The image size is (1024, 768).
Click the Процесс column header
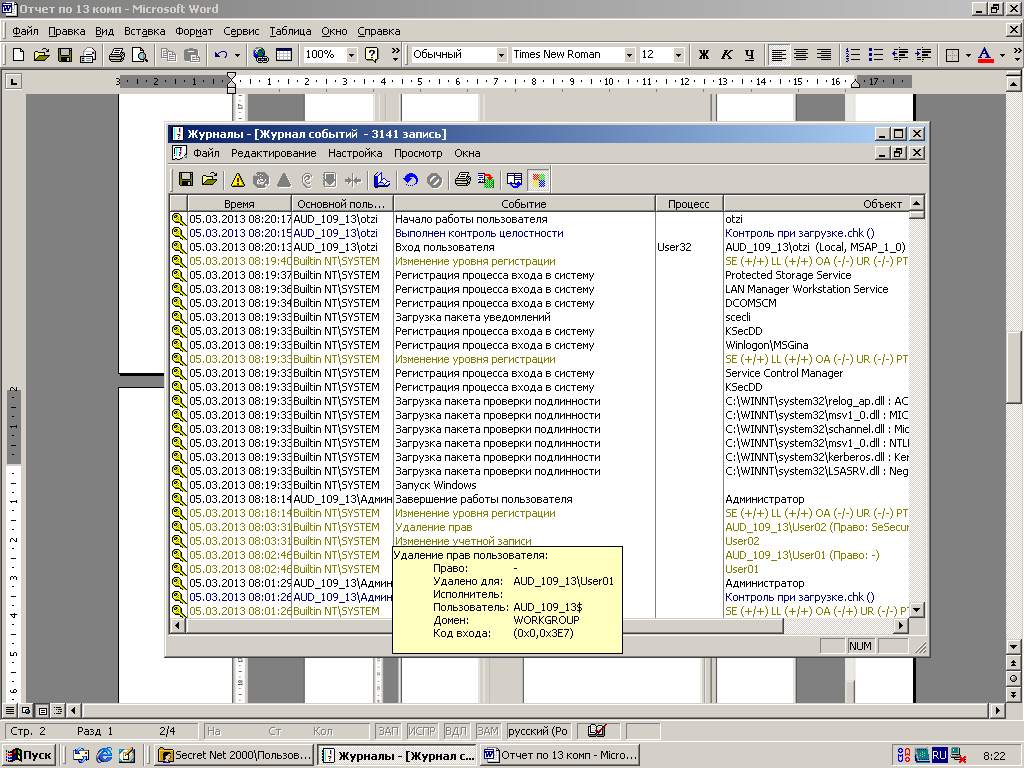tap(688, 204)
